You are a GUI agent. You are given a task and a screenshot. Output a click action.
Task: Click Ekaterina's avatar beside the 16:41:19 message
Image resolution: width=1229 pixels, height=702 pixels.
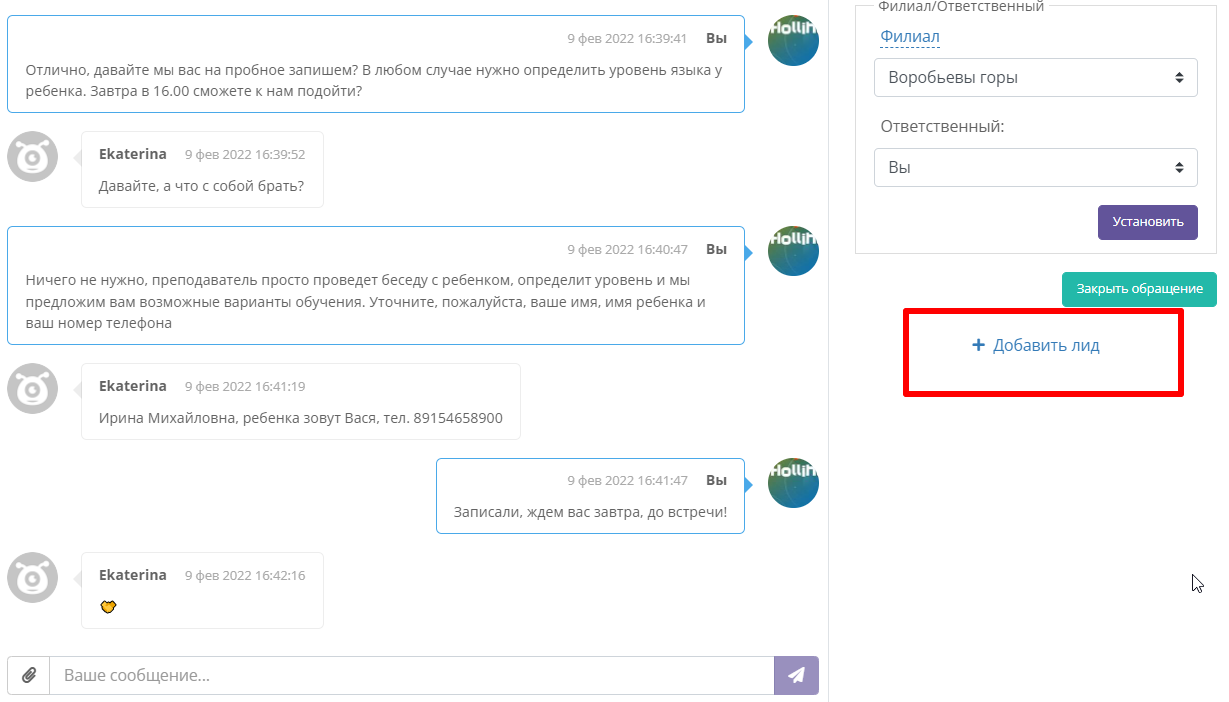33,388
